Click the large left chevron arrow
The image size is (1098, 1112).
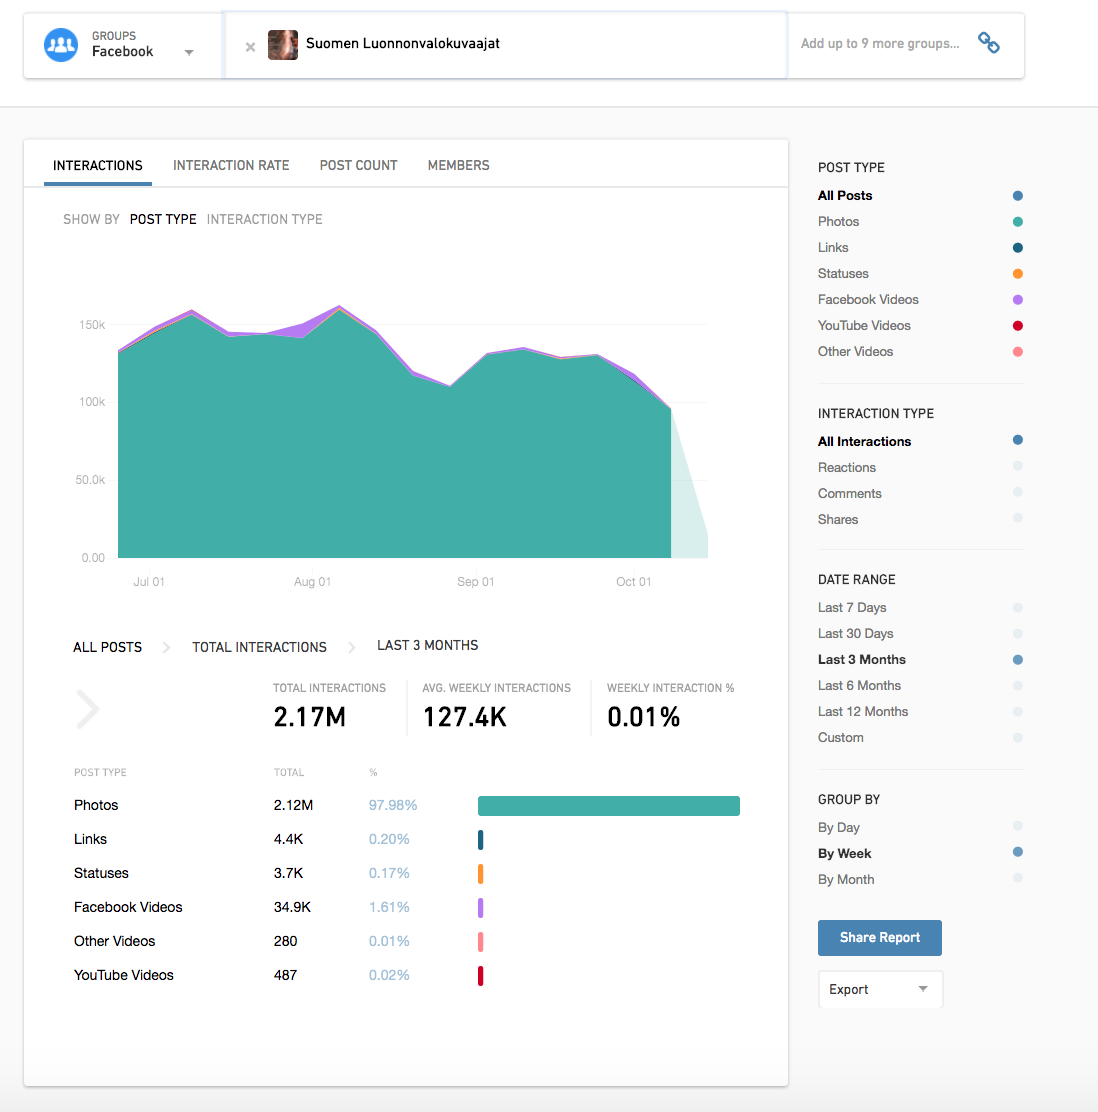[88, 709]
